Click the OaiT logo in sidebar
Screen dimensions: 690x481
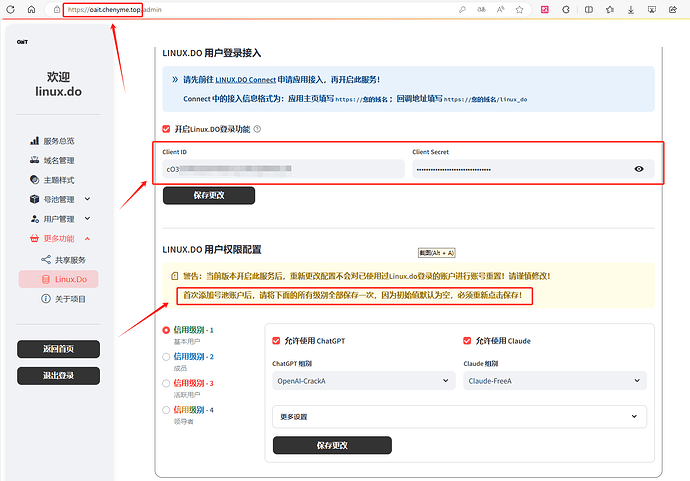[x=22, y=42]
